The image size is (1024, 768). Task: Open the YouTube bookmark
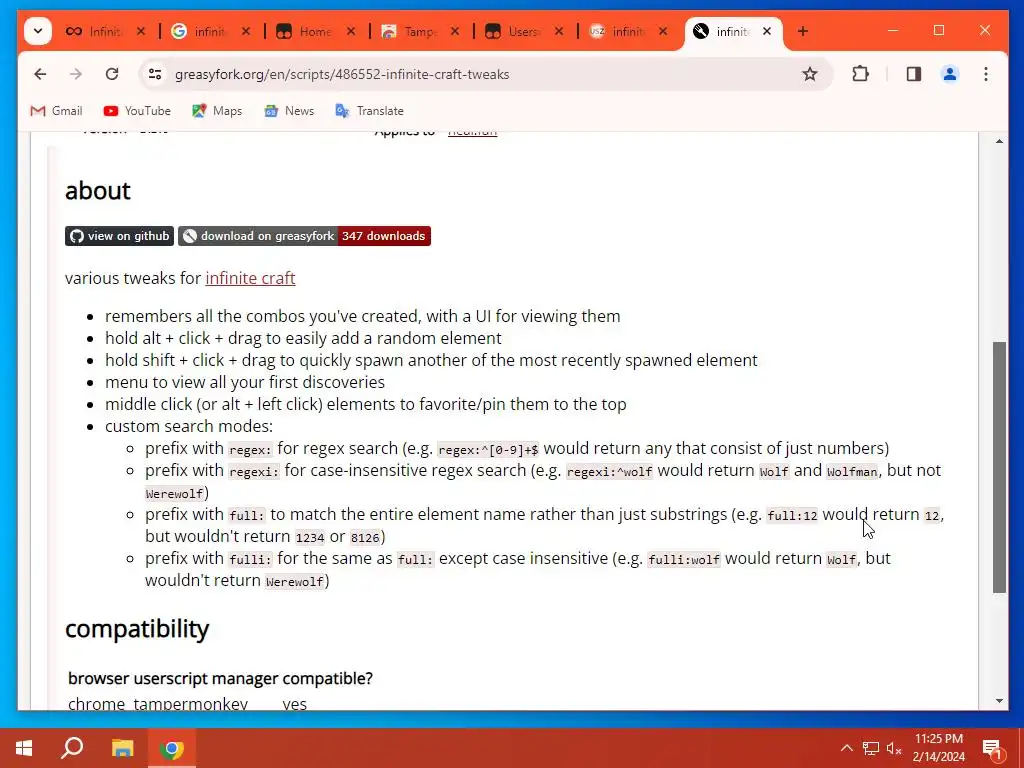[x=137, y=111]
